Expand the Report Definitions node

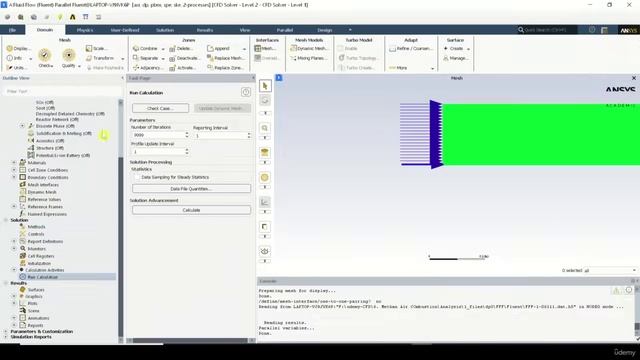coord(14,241)
